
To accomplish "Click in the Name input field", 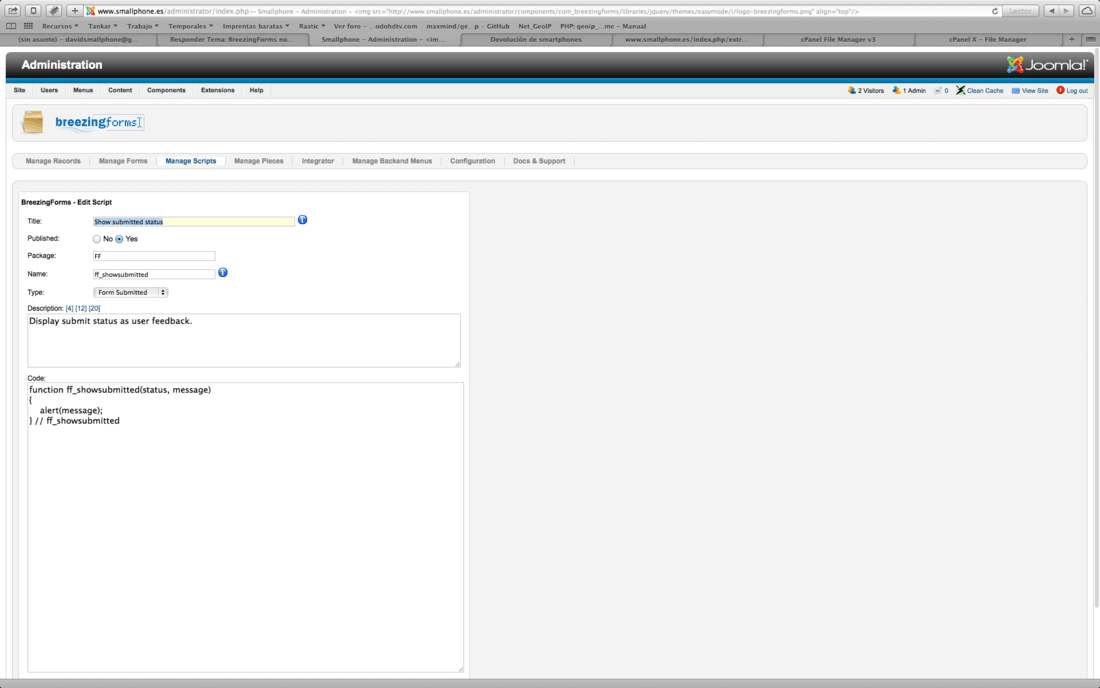I will [154, 274].
